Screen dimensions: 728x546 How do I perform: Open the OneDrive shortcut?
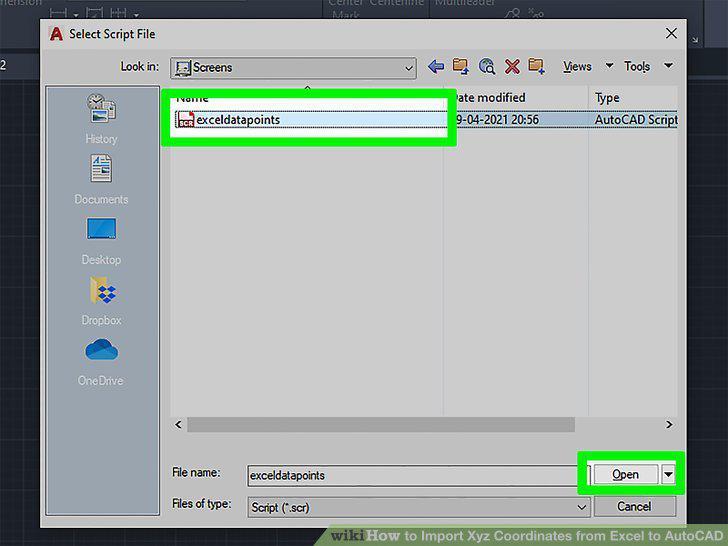(x=101, y=362)
